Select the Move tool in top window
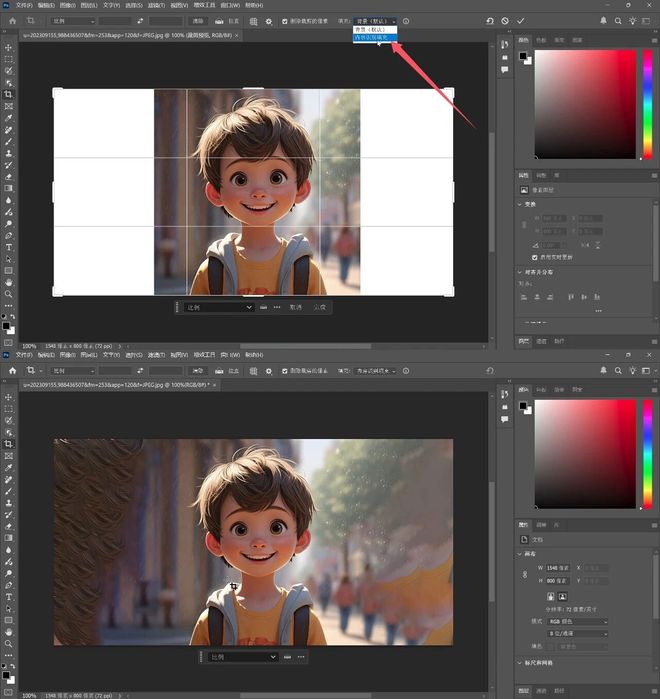This screenshot has width=660, height=699. (x=8, y=47)
